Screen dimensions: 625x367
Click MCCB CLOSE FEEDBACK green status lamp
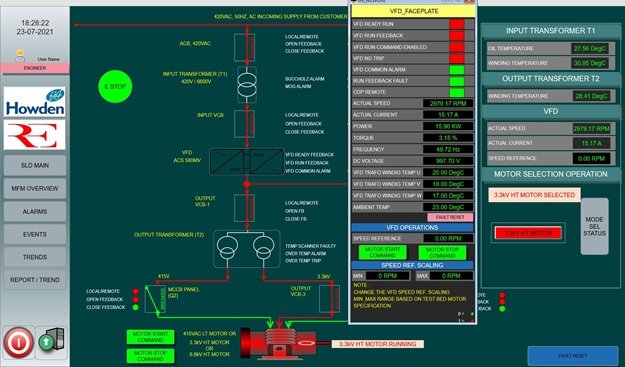click(136, 307)
